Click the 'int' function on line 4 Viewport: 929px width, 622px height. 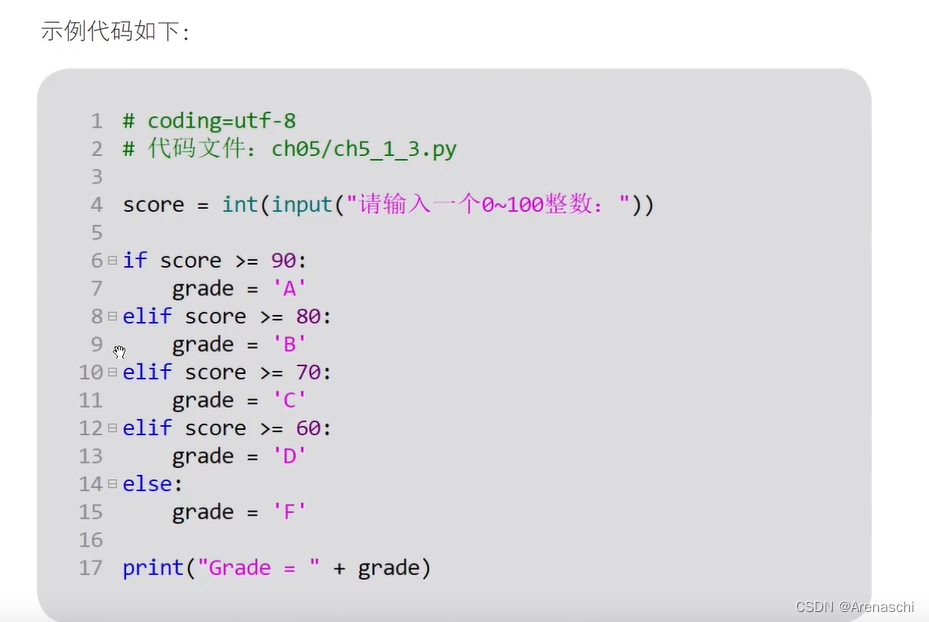point(239,205)
